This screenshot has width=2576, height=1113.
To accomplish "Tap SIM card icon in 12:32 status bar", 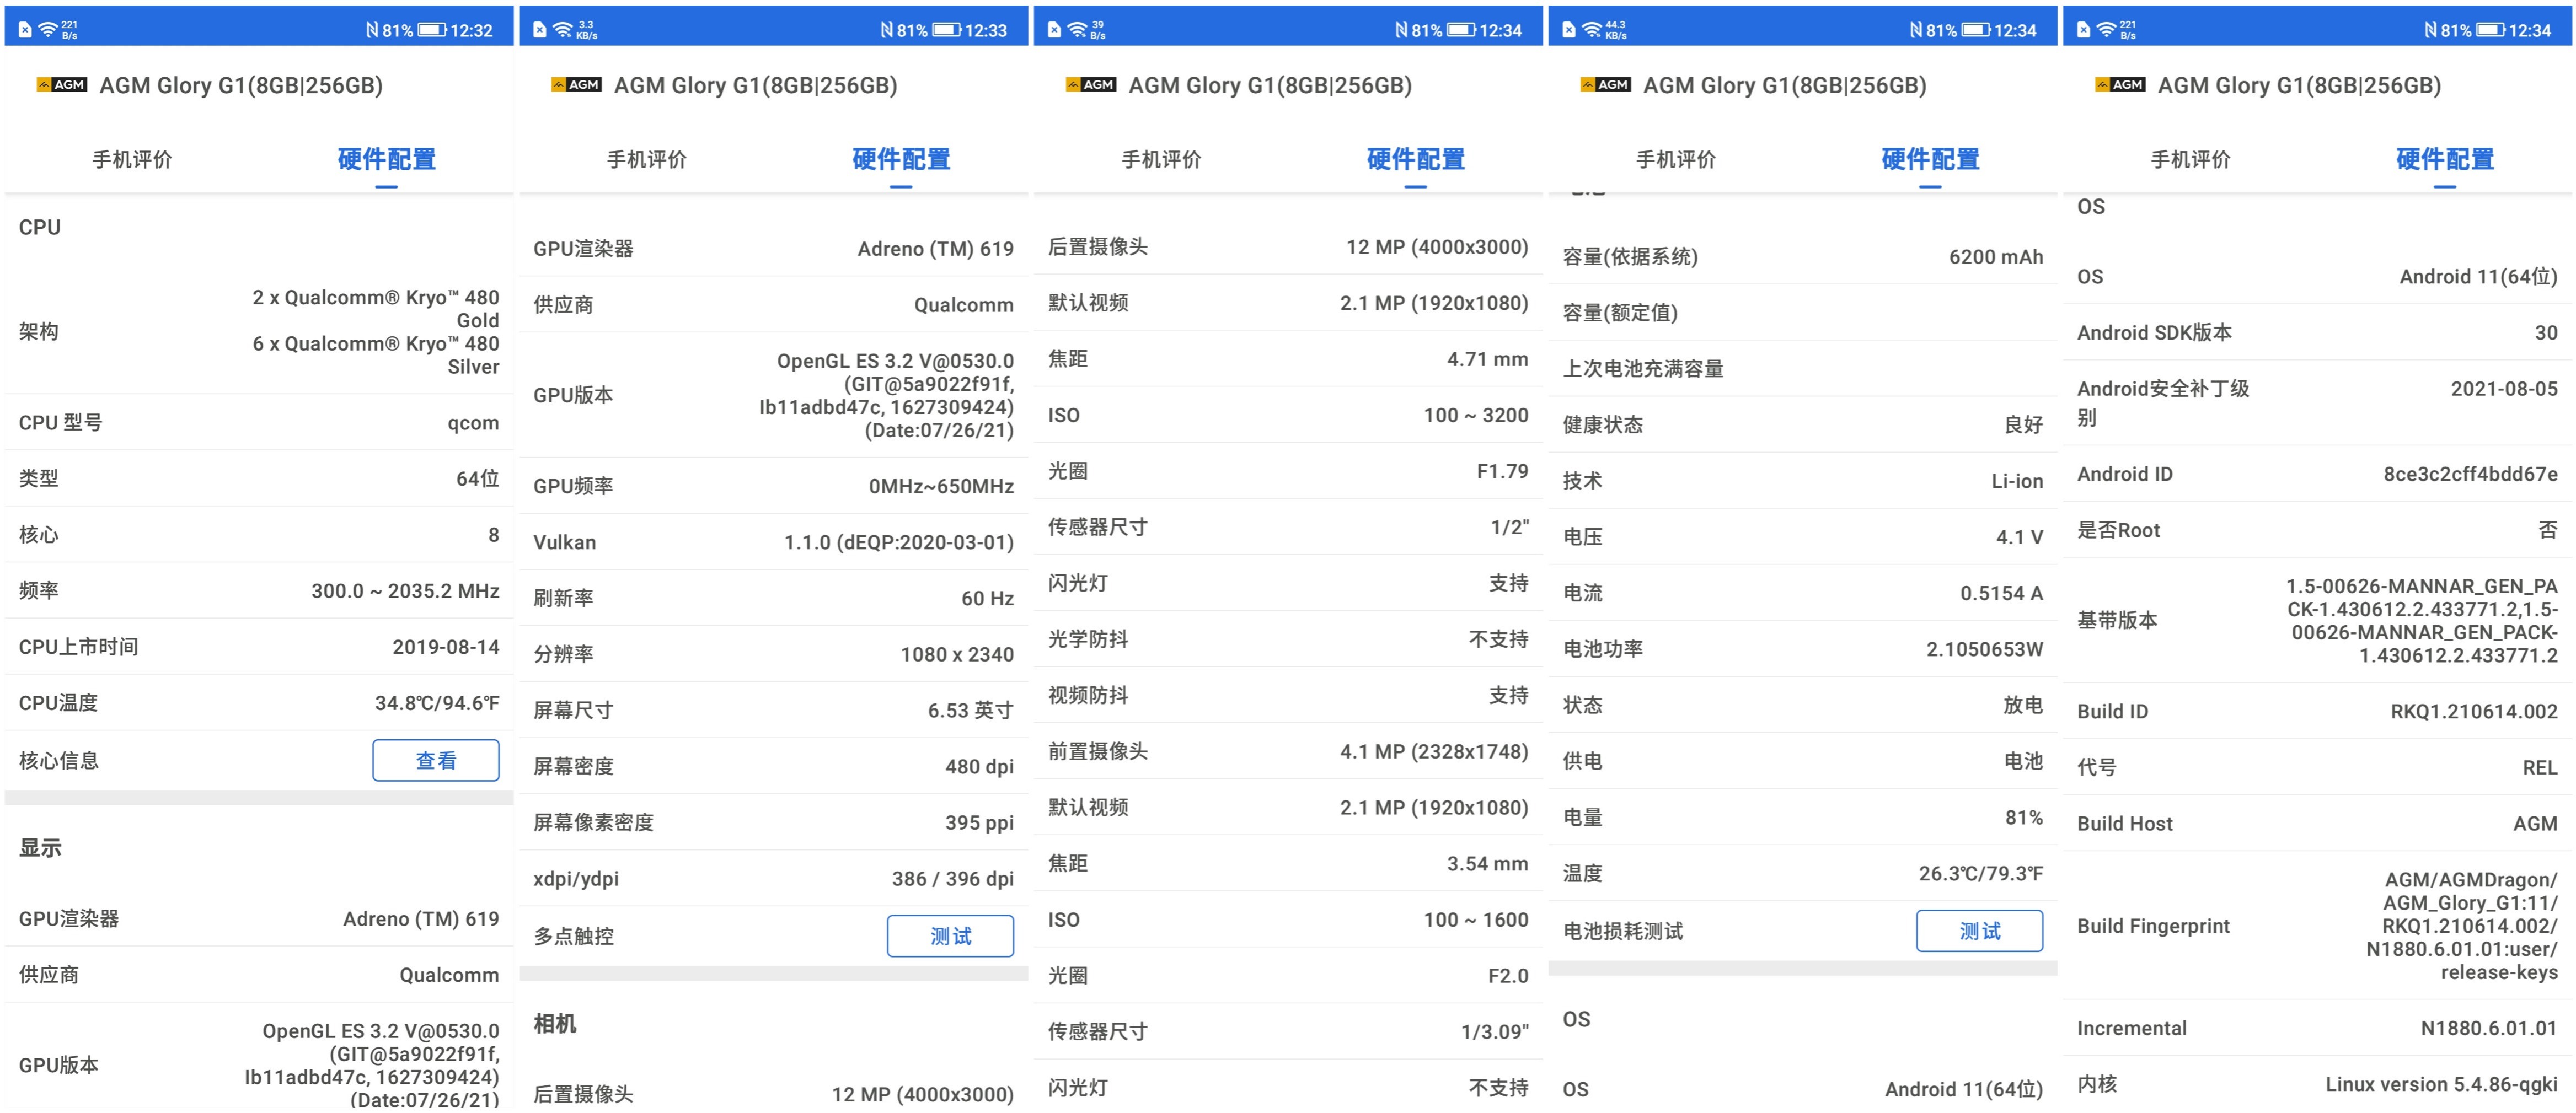I will point(25,30).
